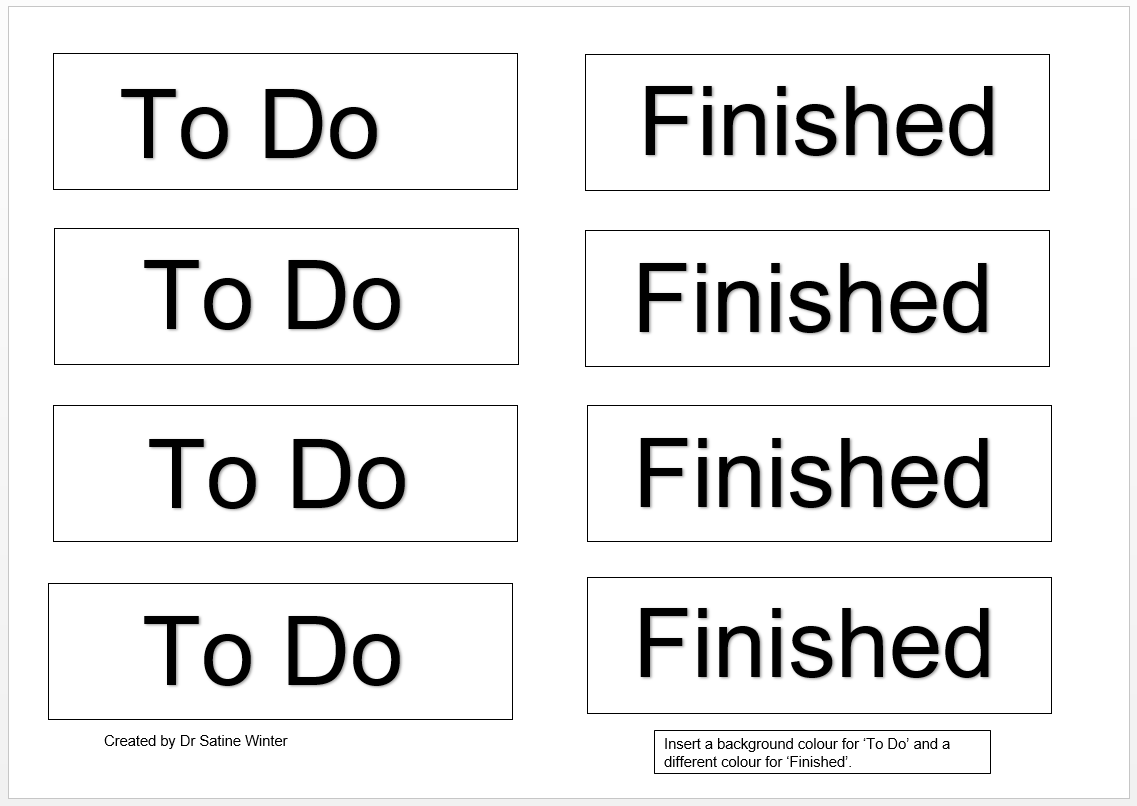
Task: Click inside the background colour instruction box
Action: click(x=822, y=752)
